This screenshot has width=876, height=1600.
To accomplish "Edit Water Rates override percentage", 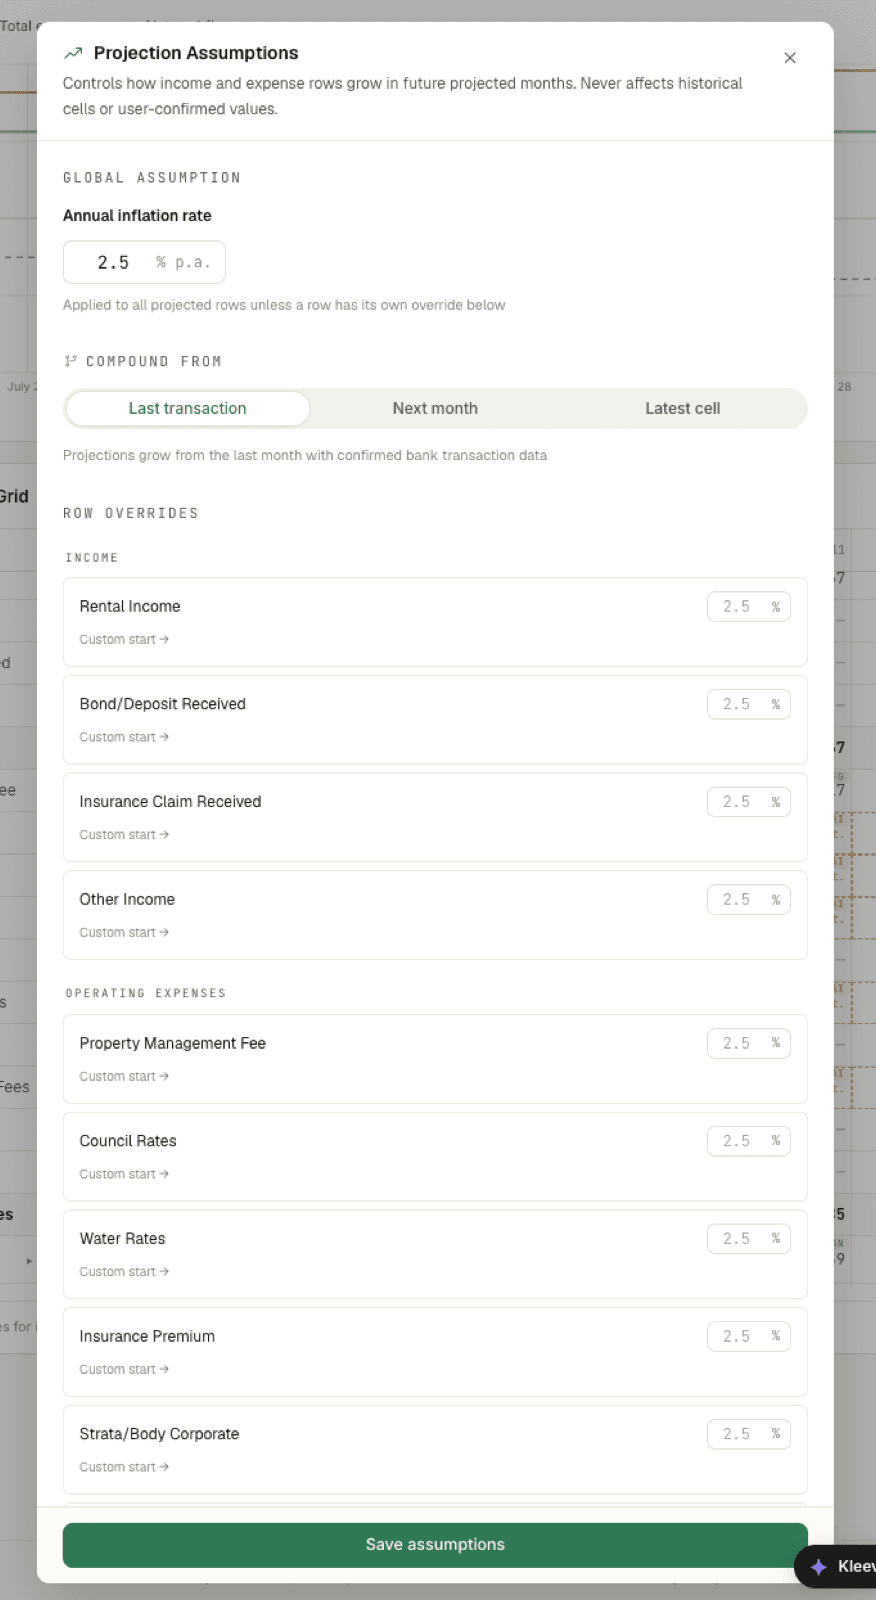I will [749, 1239].
